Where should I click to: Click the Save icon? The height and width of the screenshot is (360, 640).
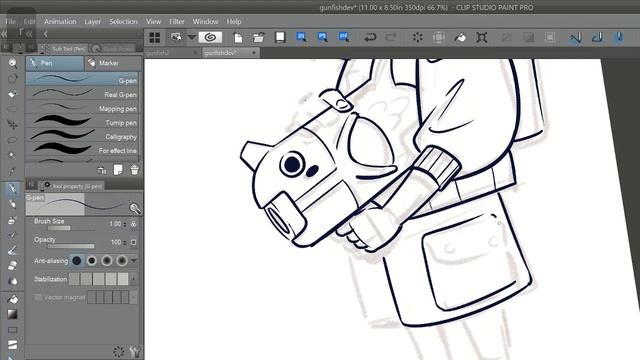point(280,38)
